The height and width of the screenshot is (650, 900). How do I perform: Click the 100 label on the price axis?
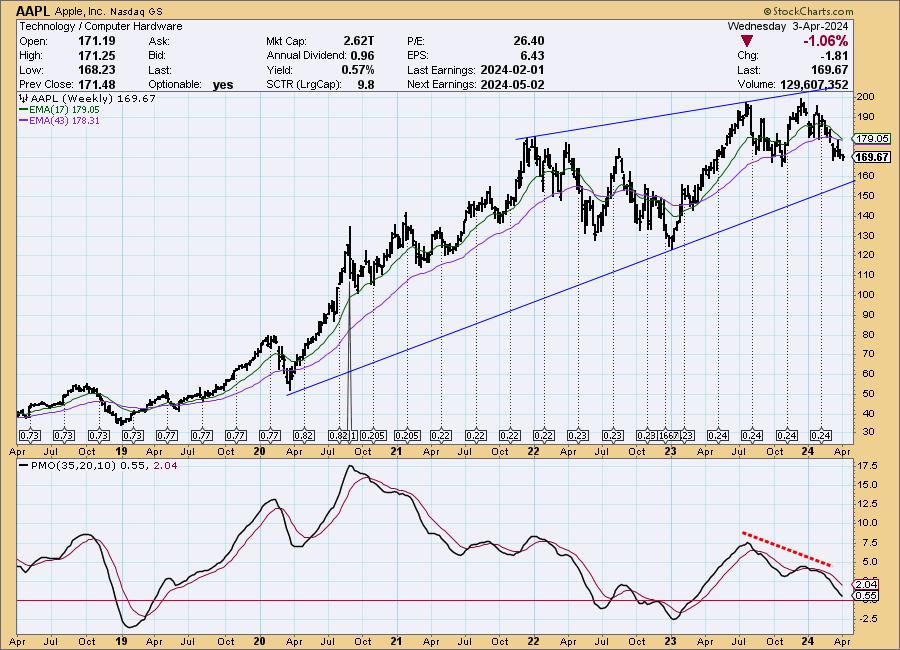click(866, 295)
